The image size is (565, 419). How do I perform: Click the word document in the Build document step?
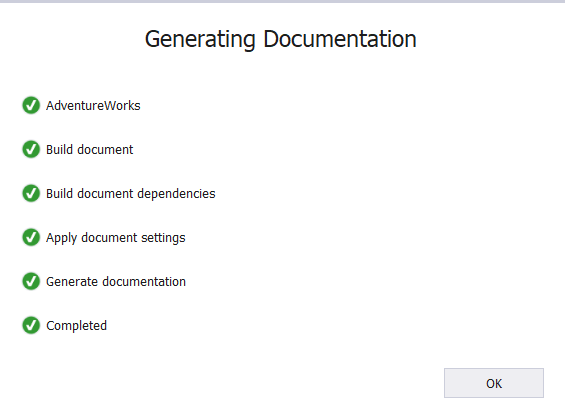tap(105, 150)
